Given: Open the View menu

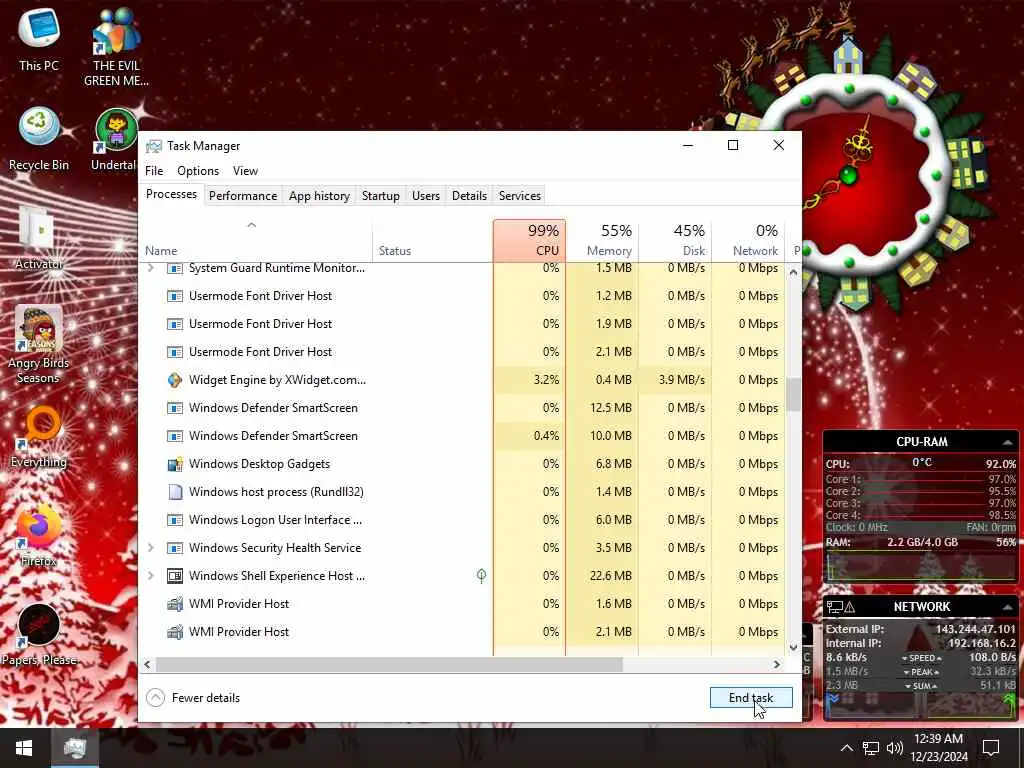Looking at the screenshot, I should (x=246, y=170).
